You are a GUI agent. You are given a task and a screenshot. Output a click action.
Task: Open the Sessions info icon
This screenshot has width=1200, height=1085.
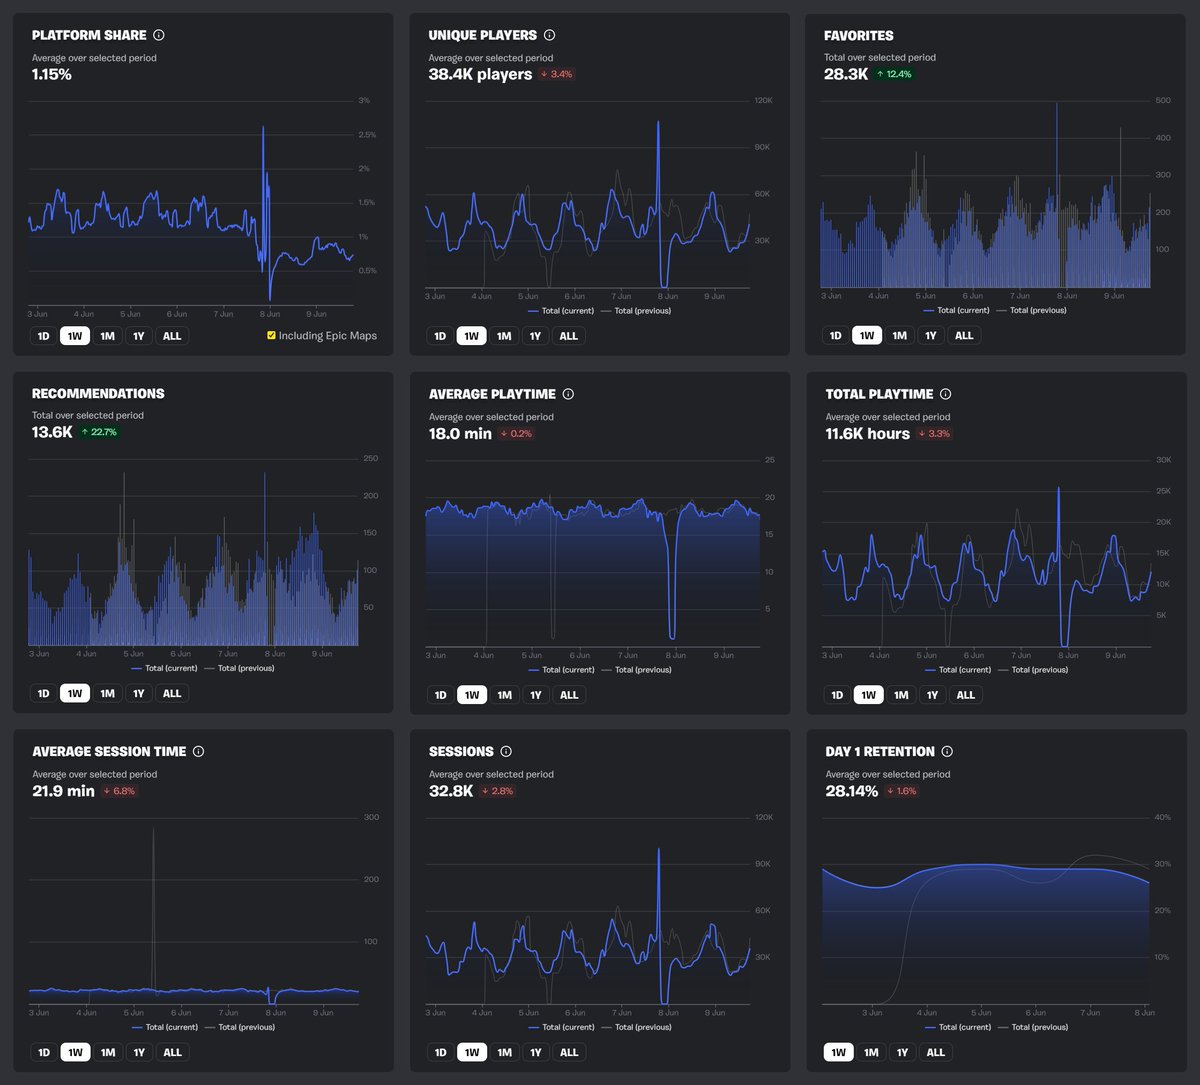(x=505, y=751)
